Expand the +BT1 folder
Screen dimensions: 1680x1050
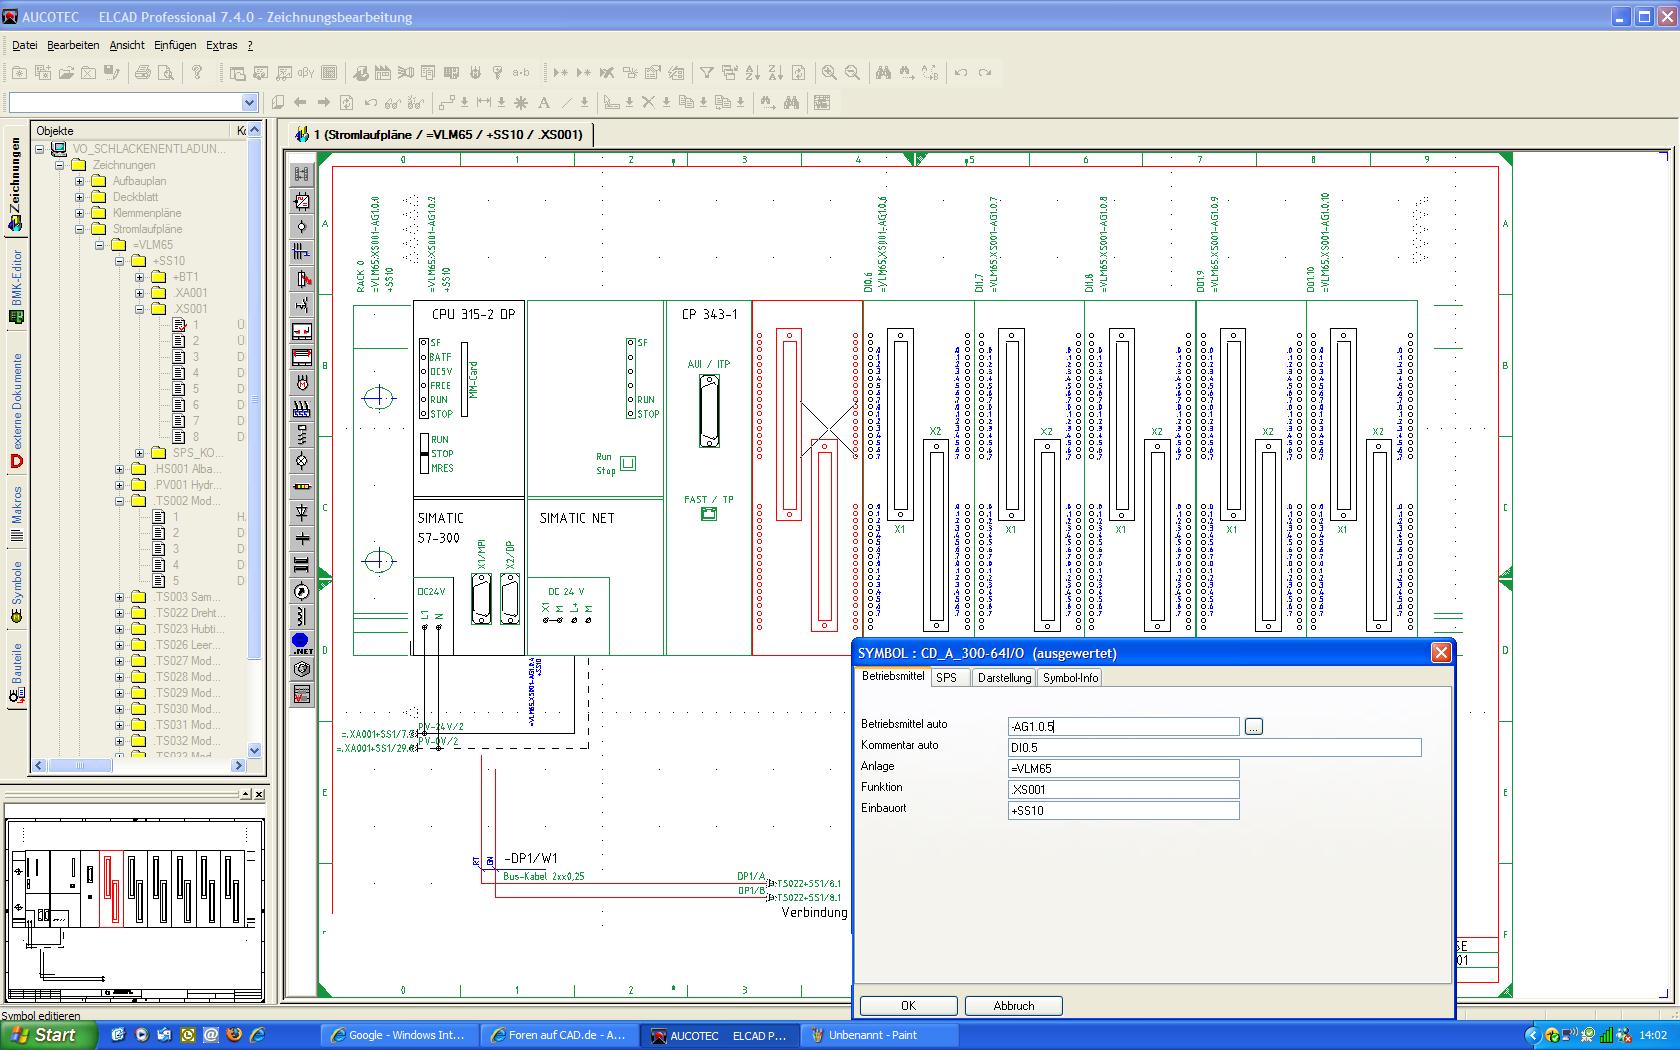(x=140, y=277)
